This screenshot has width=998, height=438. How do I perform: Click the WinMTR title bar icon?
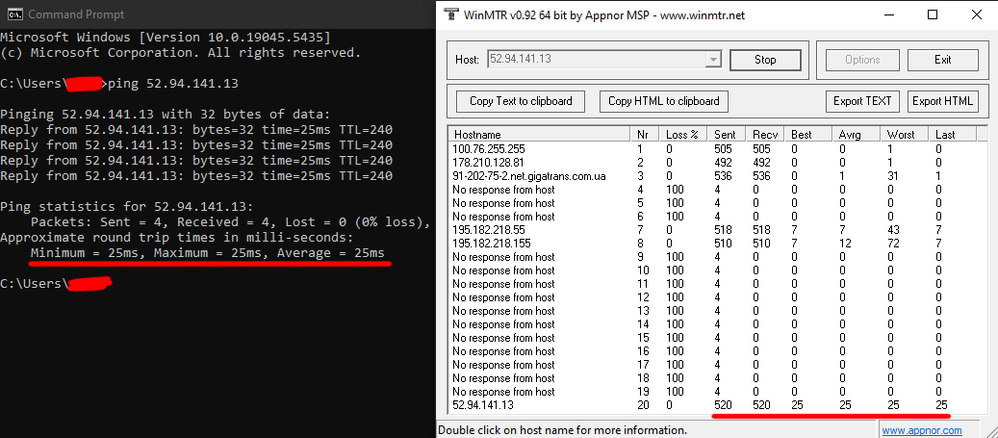451,16
